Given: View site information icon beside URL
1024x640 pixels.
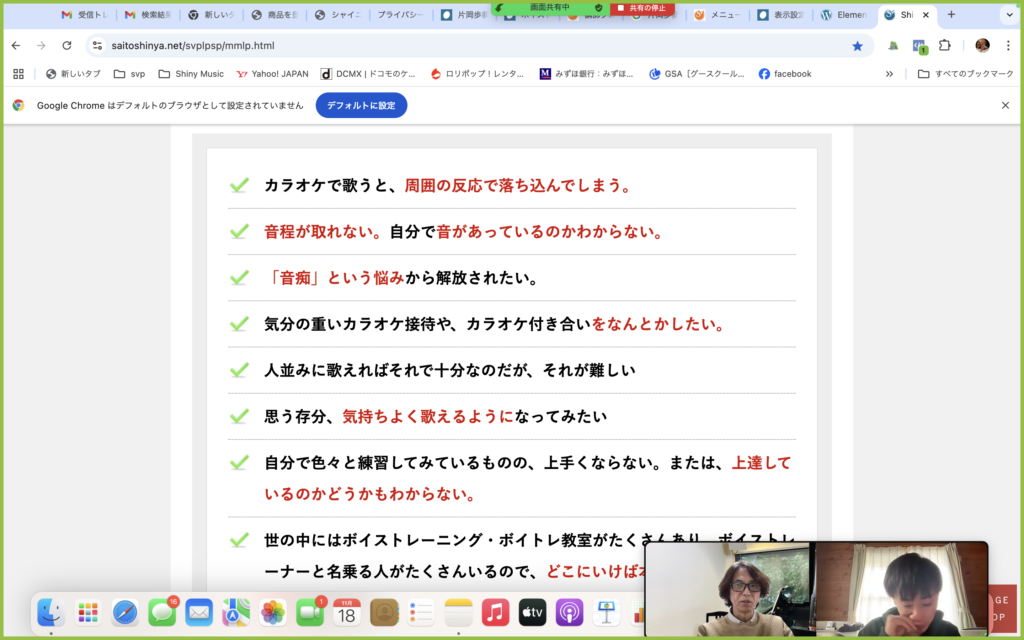Looking at the screenshot, I should pos(97,46).
